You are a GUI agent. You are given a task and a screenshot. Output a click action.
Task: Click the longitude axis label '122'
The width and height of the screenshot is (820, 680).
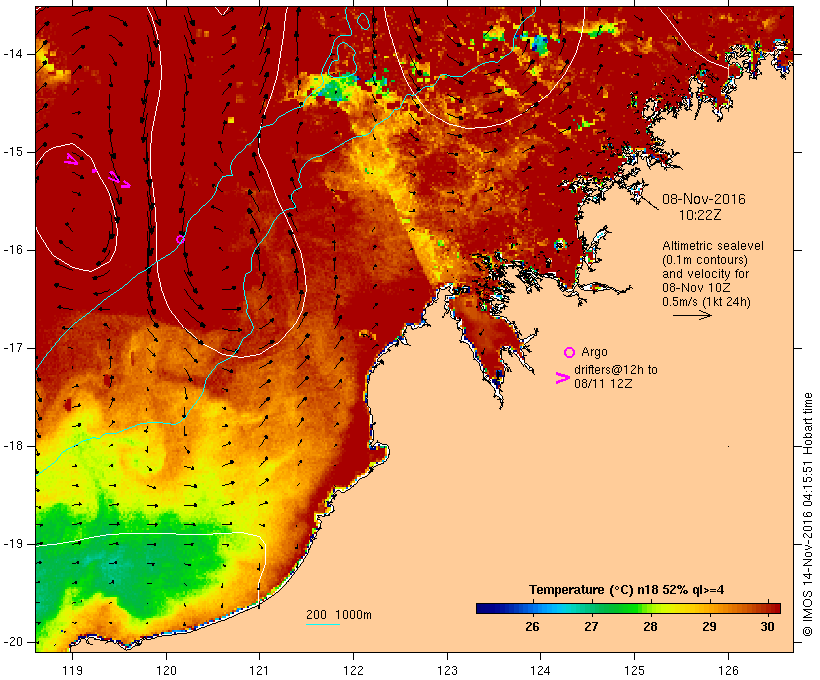click(x=354, y=671)
